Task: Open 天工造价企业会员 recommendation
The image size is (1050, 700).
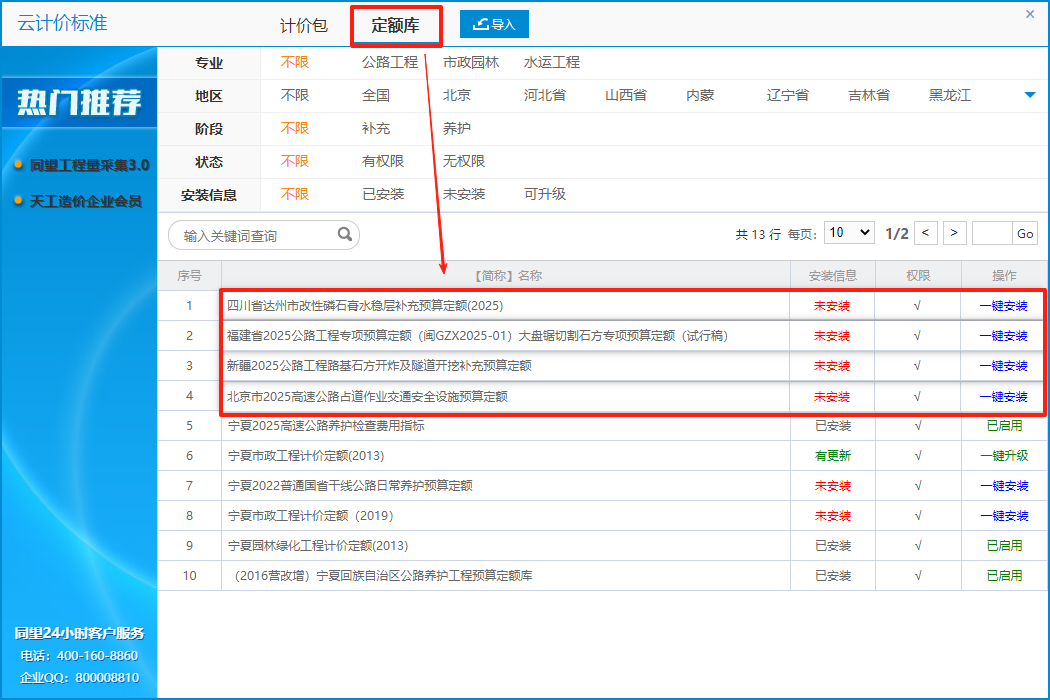Action: click(85, 202)
